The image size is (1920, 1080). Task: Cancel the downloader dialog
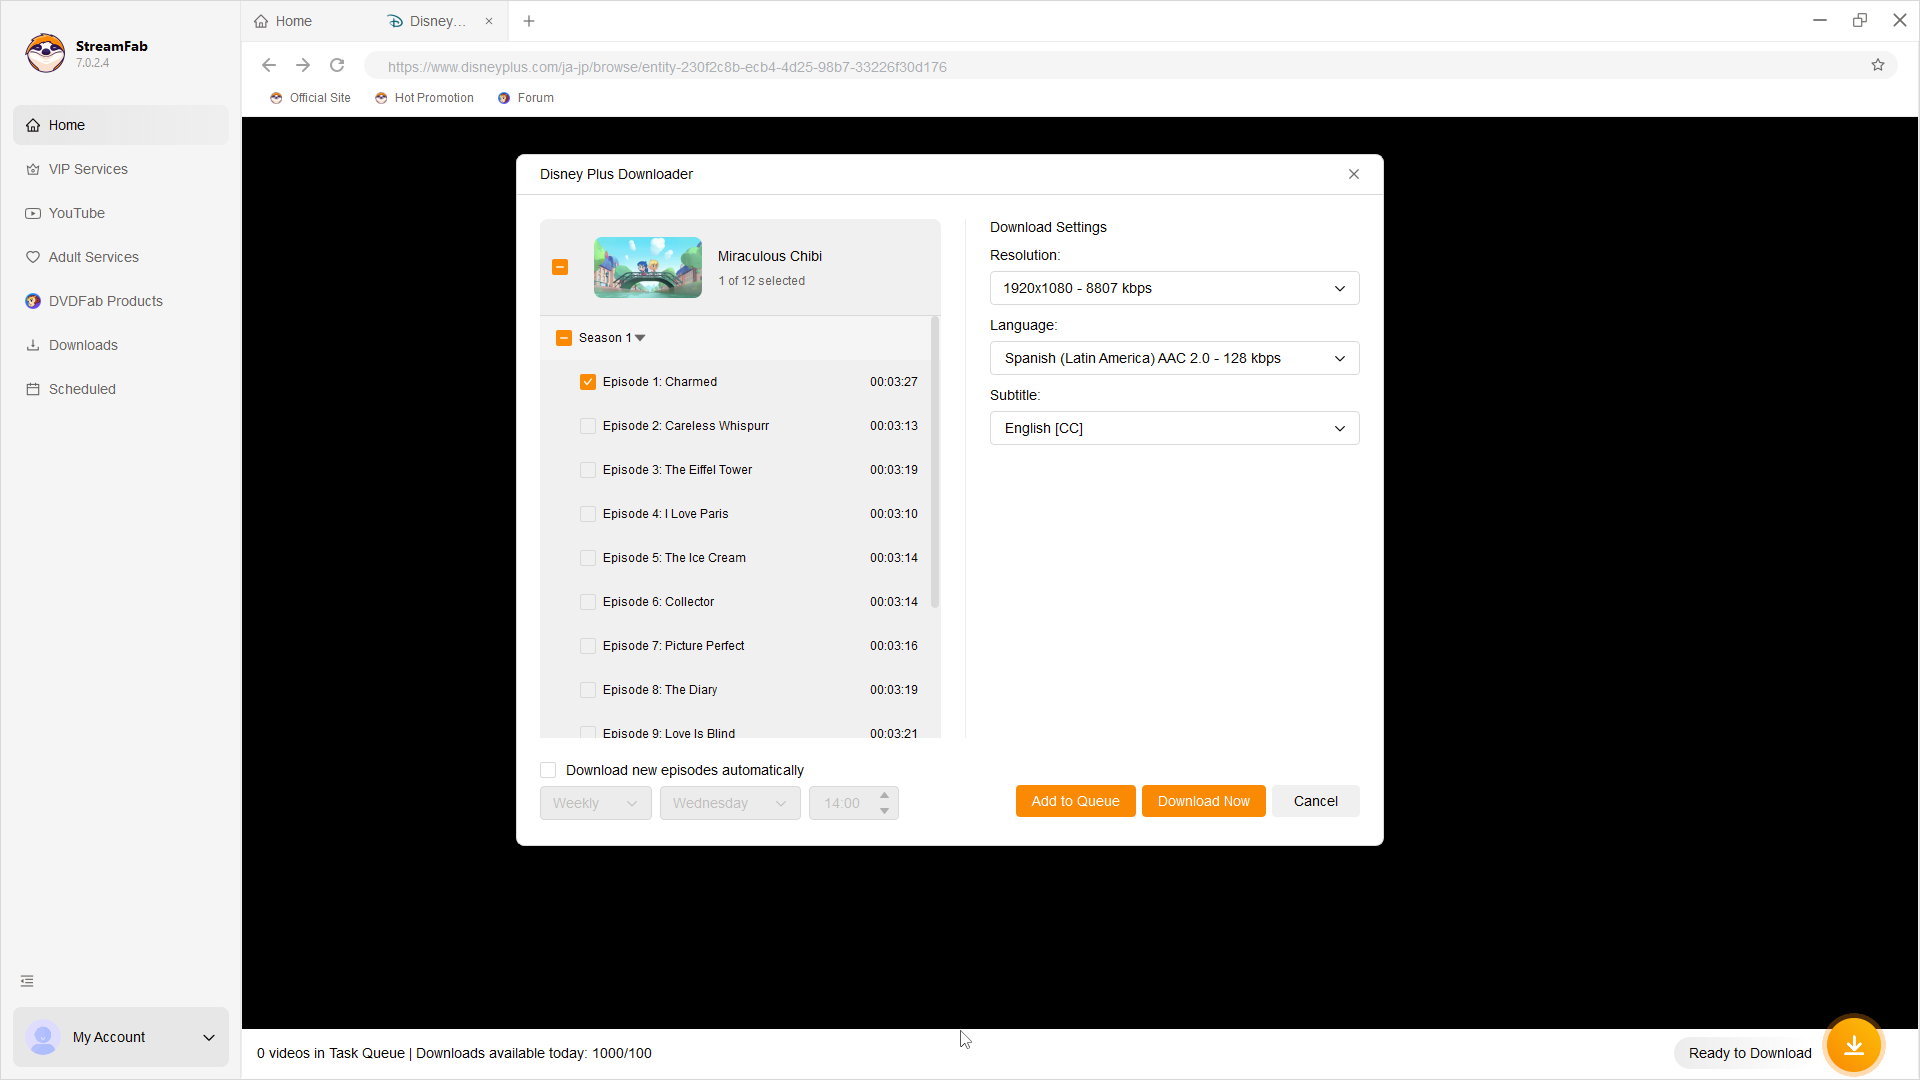click(1316, 801)
